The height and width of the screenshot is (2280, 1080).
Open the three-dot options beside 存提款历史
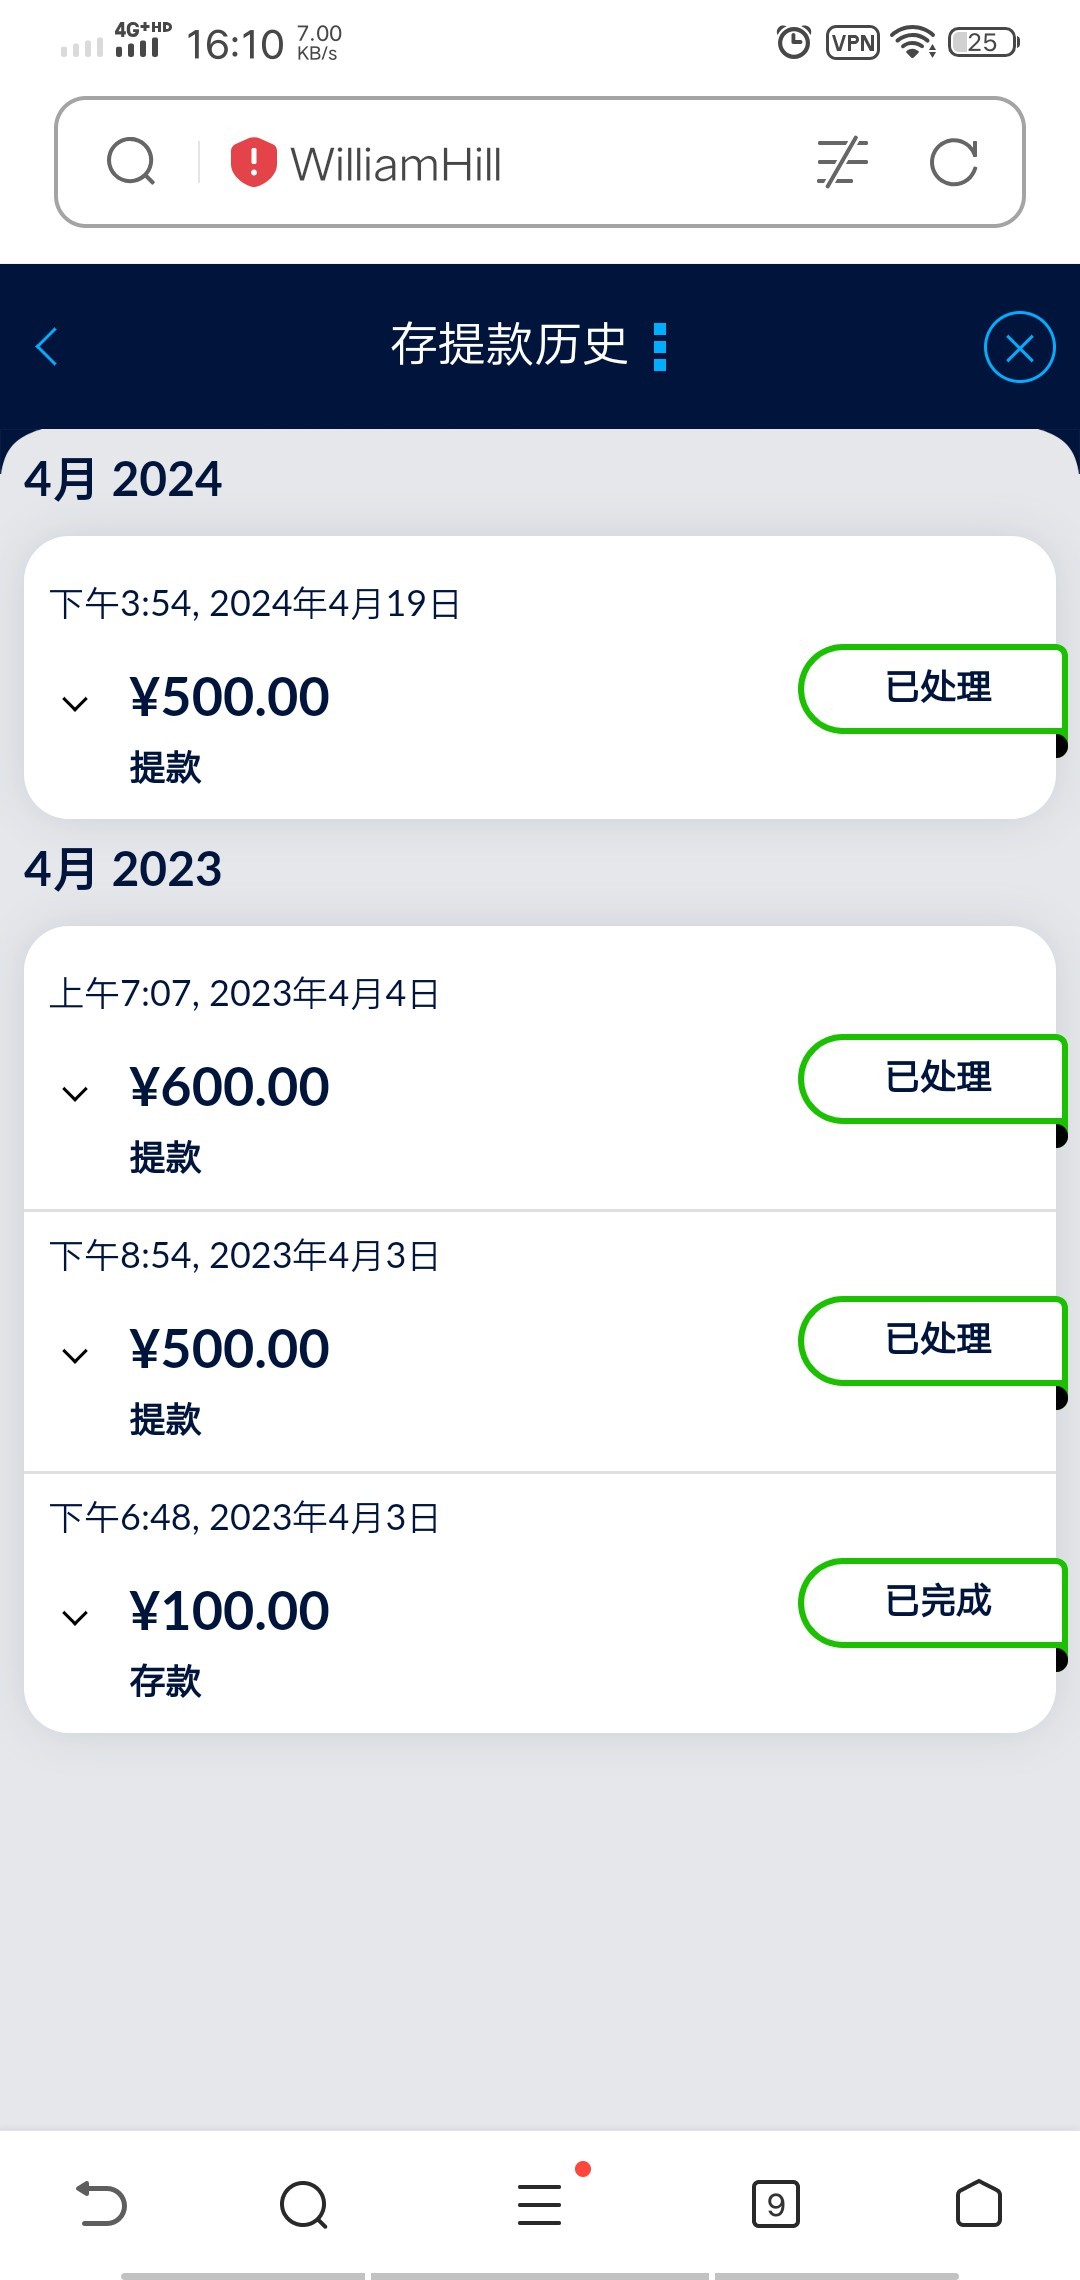660,347
